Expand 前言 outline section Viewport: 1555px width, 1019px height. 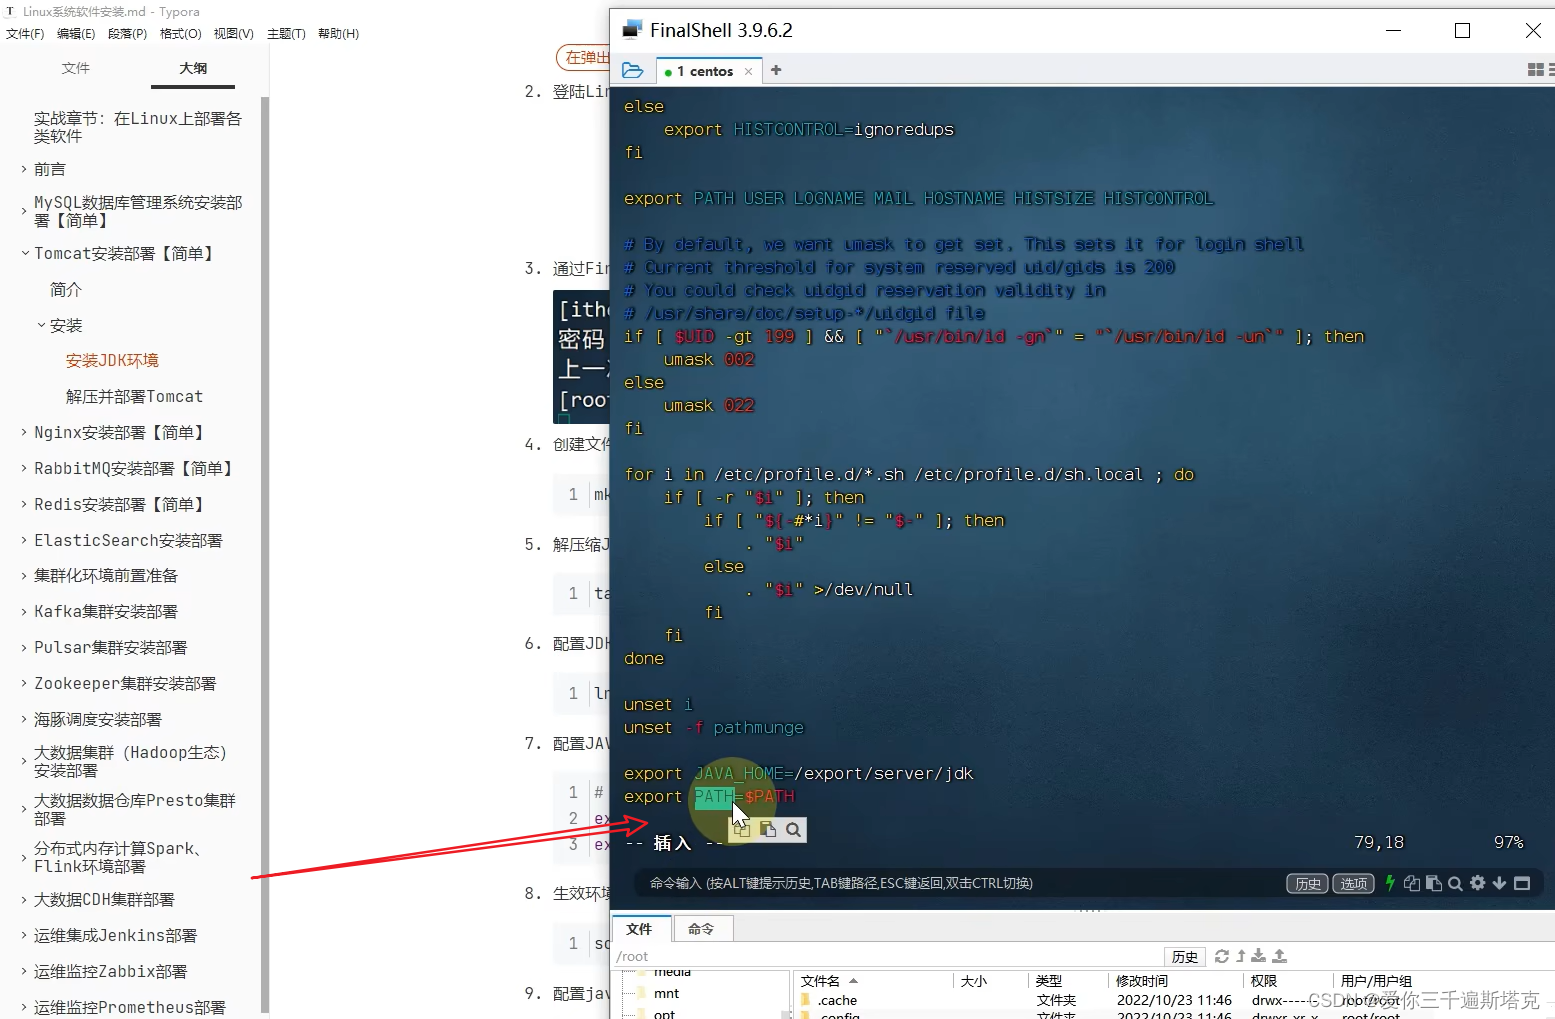[x=24, y=169]
